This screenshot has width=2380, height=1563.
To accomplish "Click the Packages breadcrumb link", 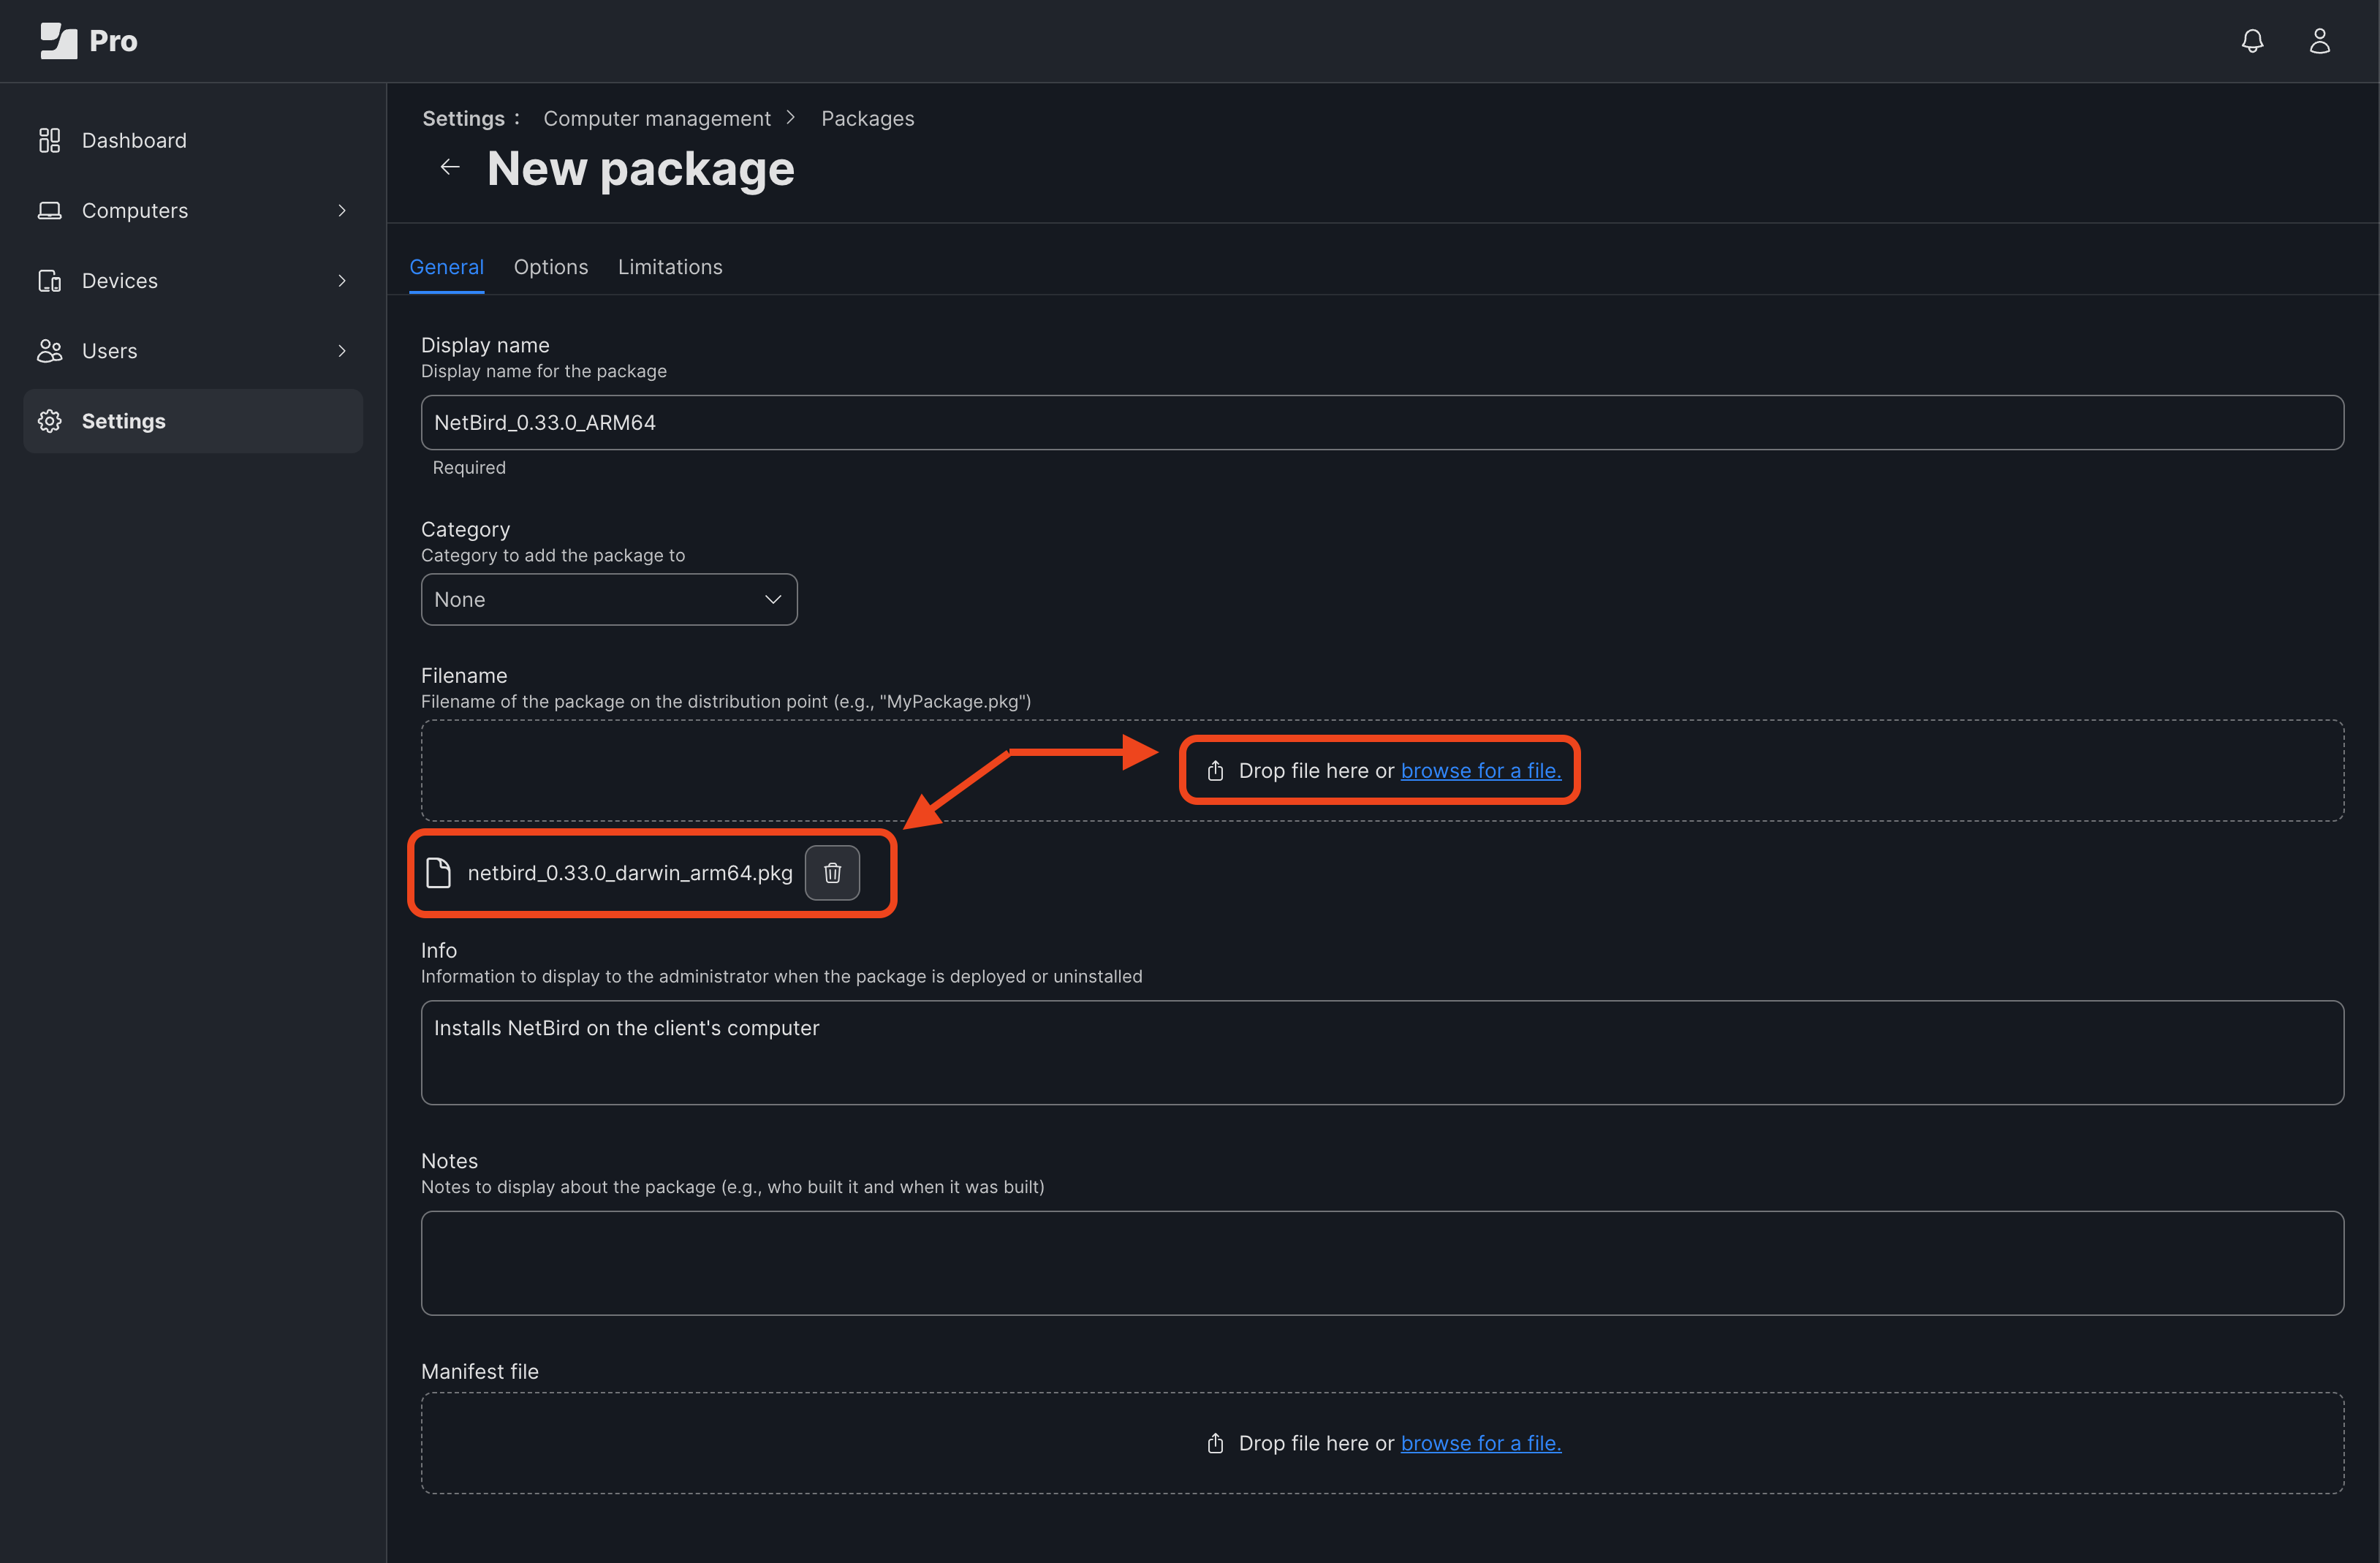I will pos(867,118).
